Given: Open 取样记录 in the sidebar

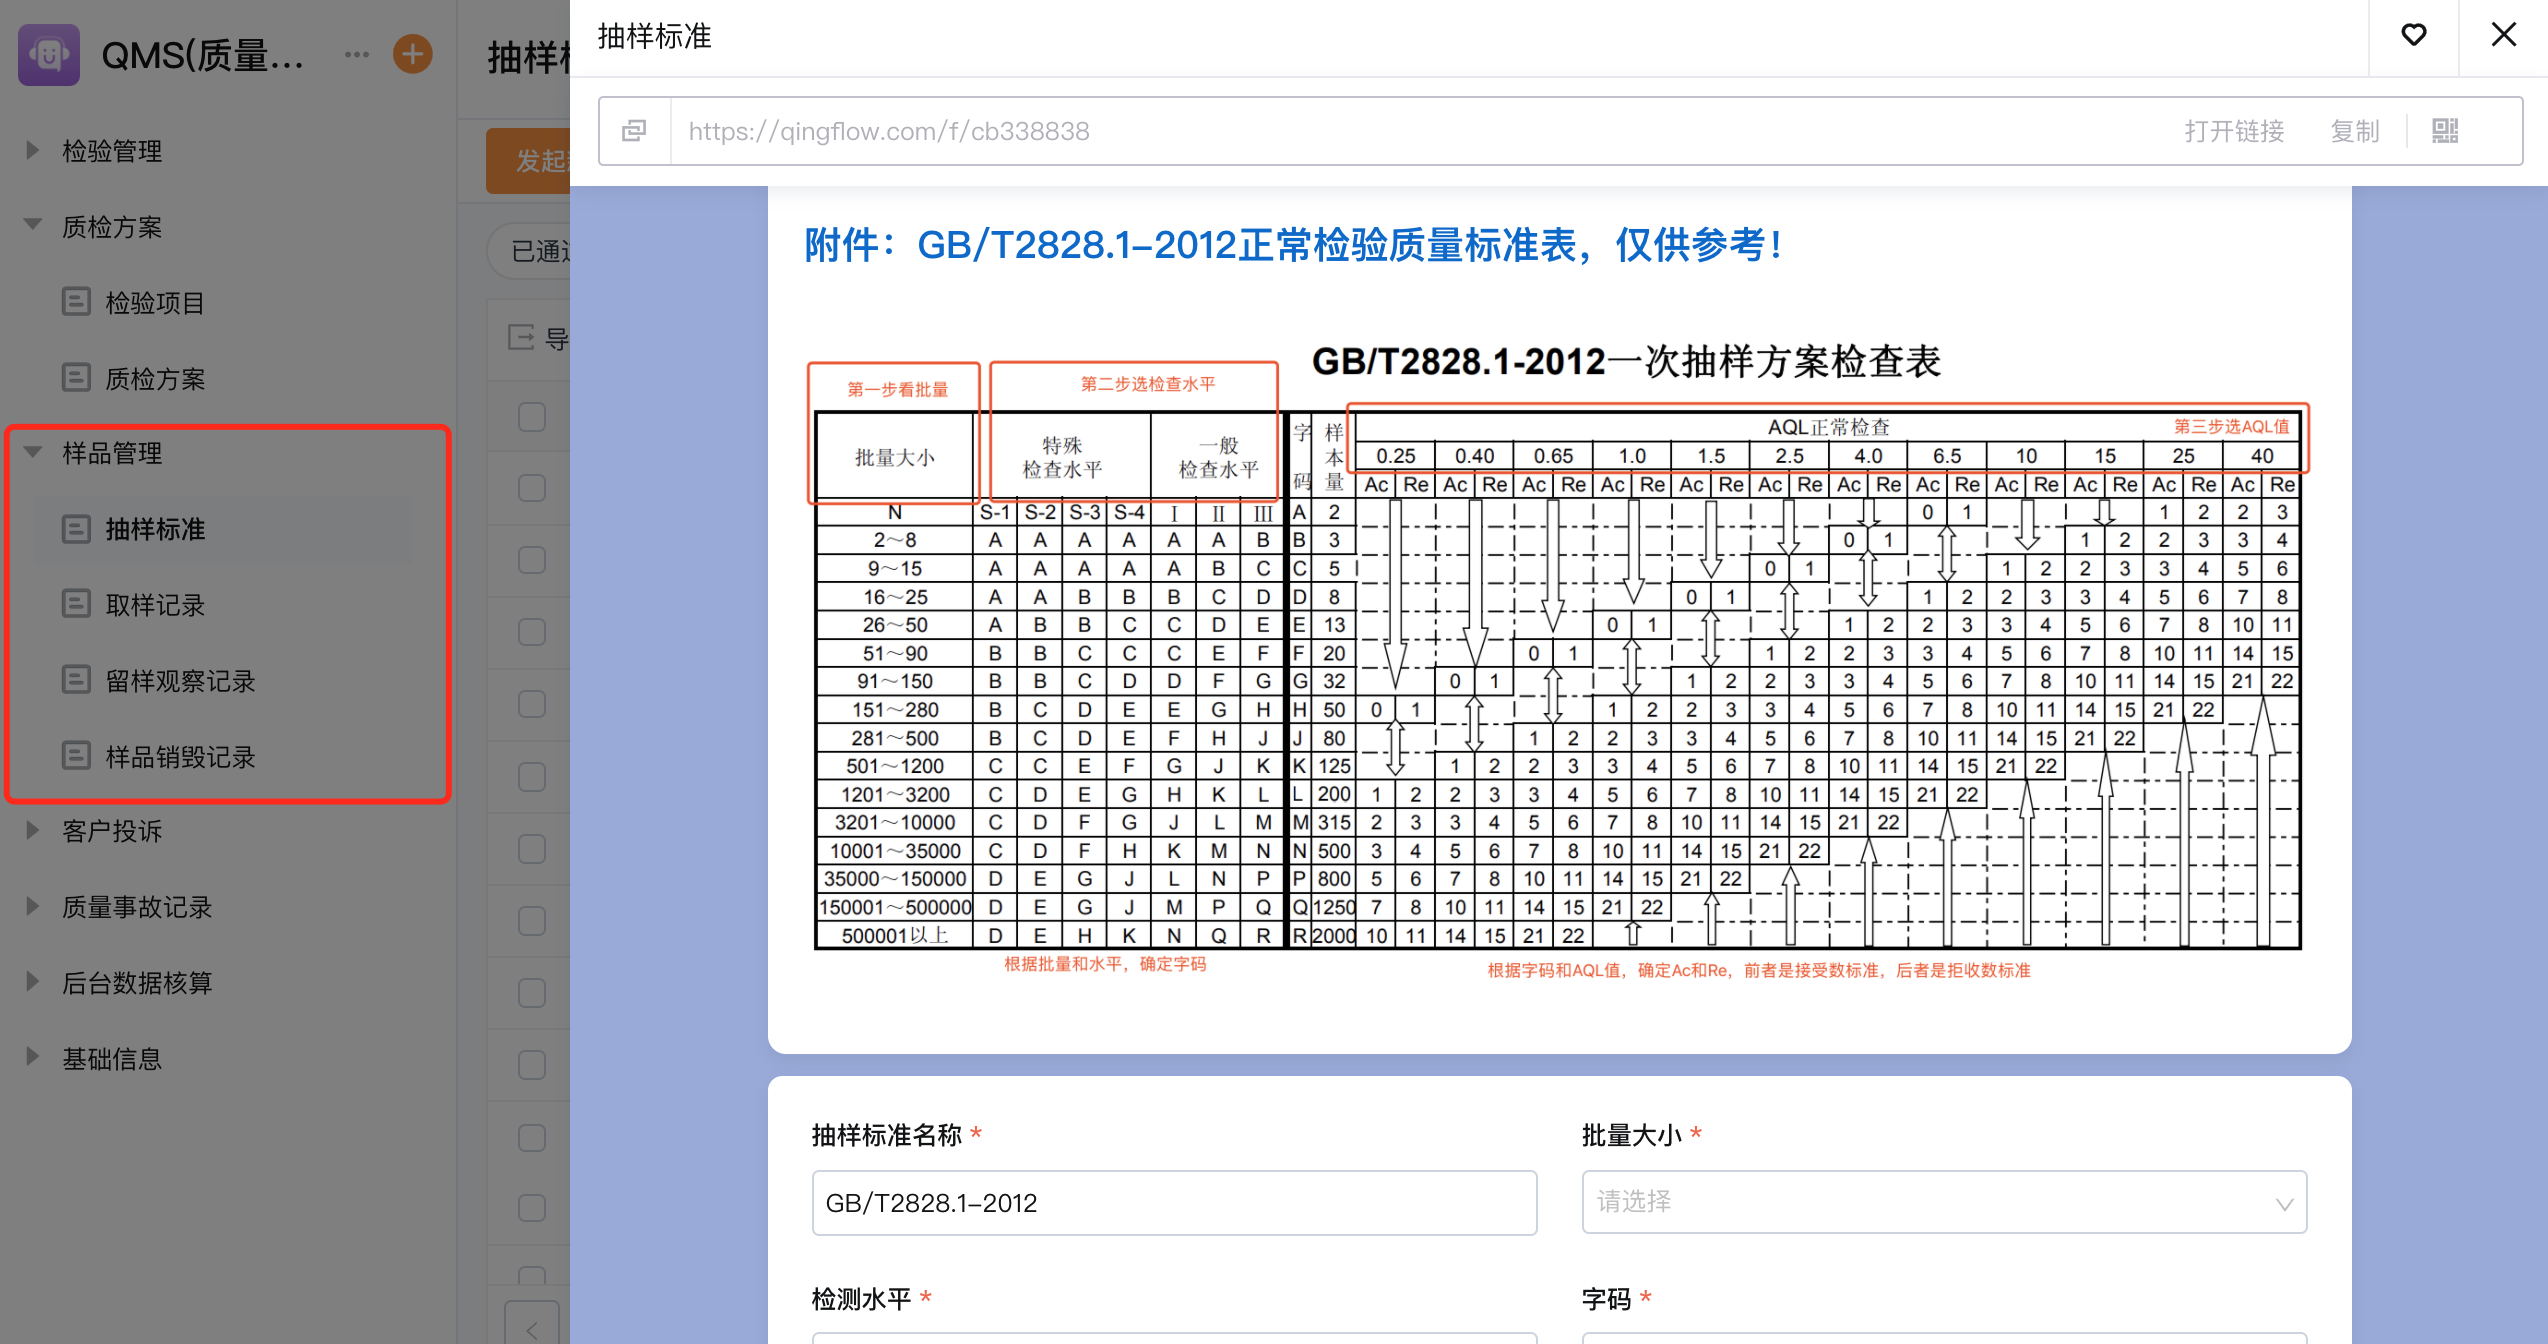Looking at the screenshot, I should (155, 605).
